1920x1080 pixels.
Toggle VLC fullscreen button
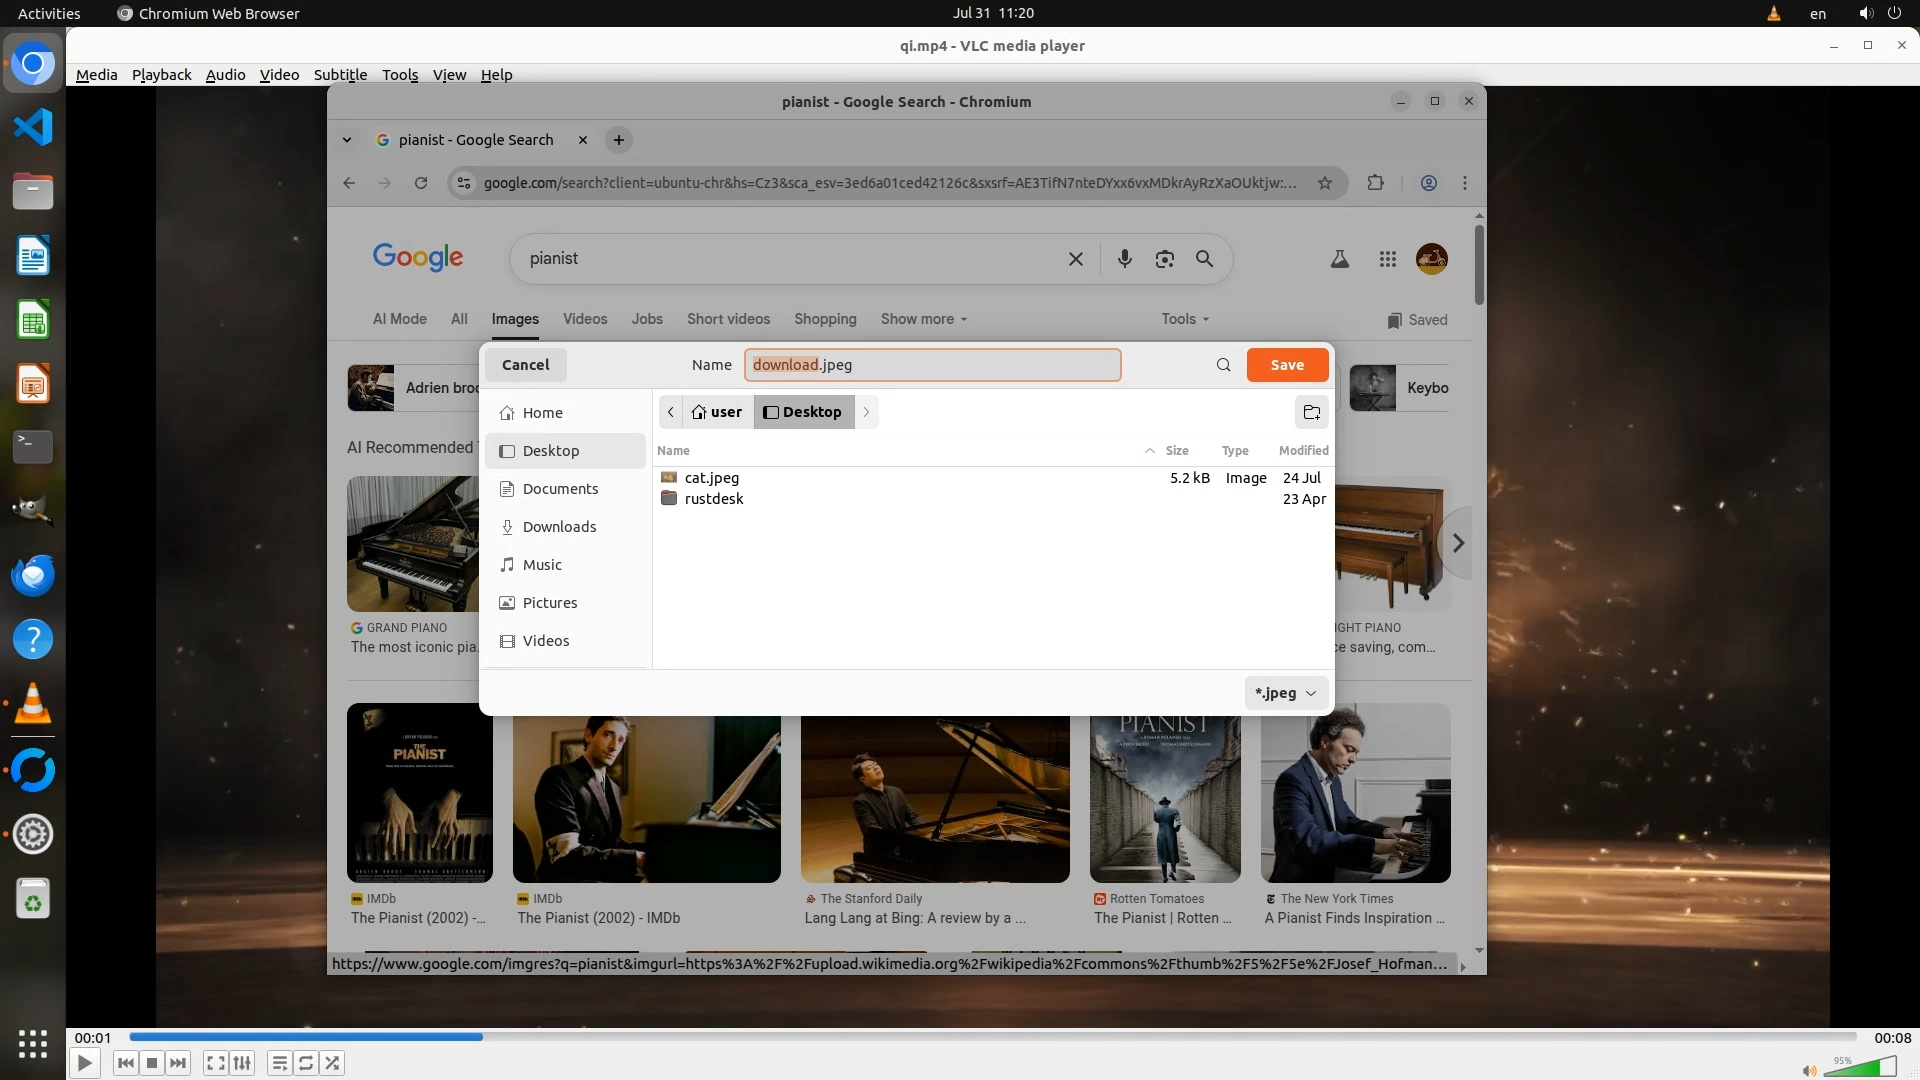tap(215, 1063)
